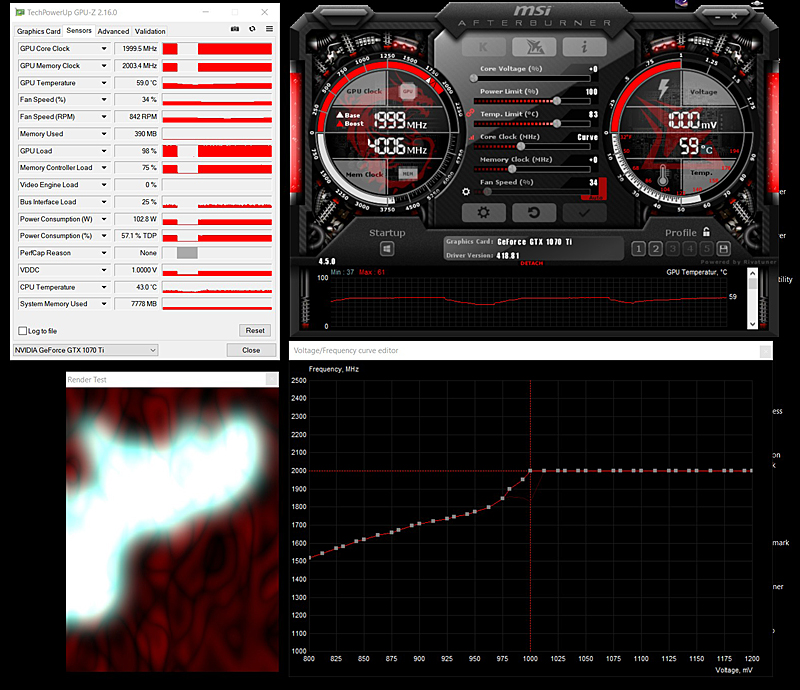
Task: Click the Core Clock slider handle
Action: click(x=521, y=146)
